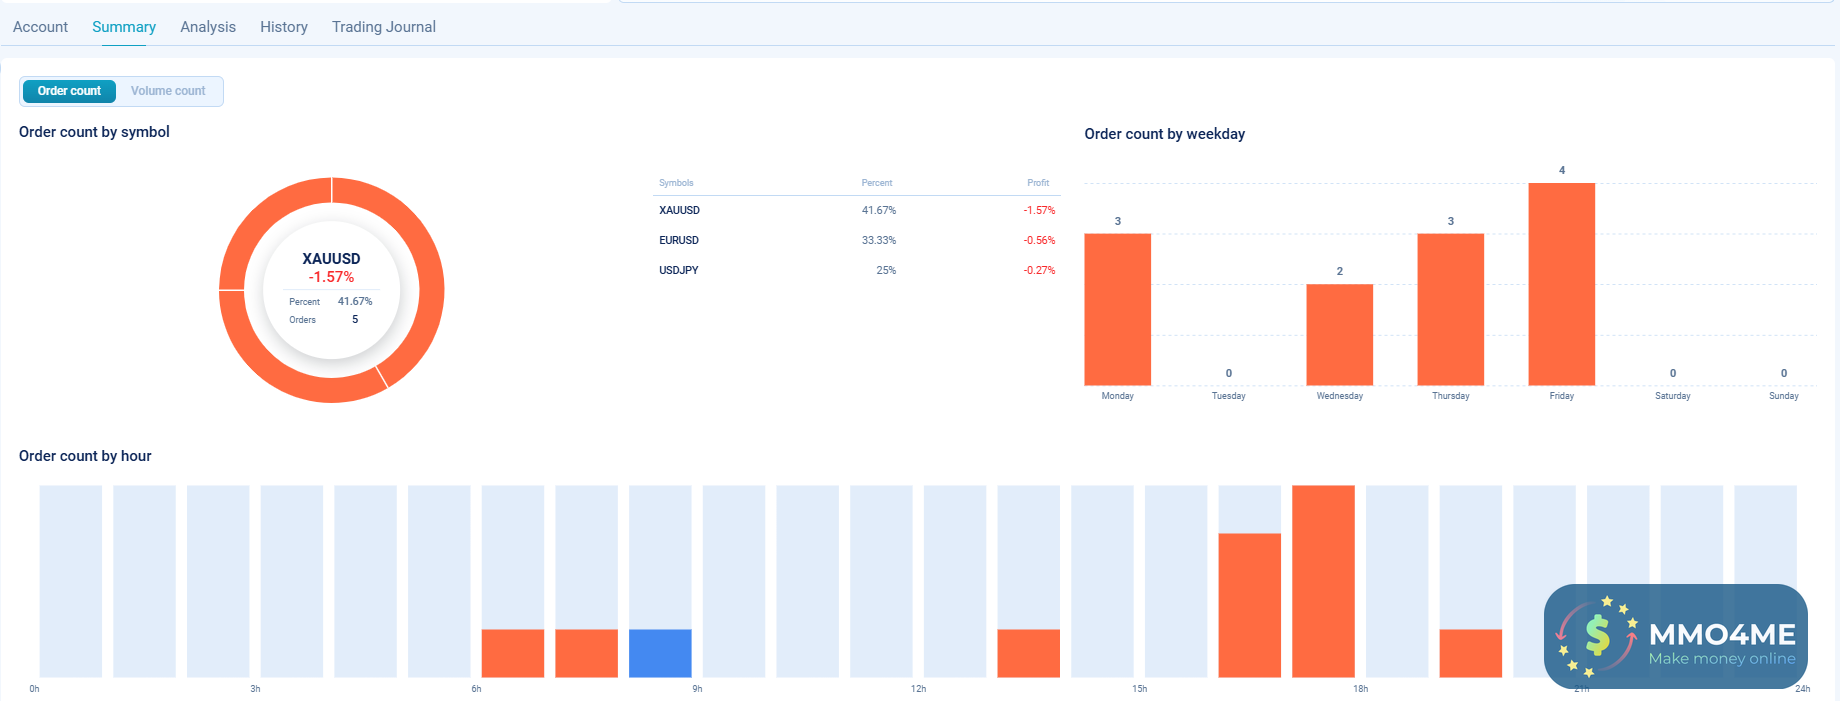Open the Account tab
1840x701 pixels.
40,27
